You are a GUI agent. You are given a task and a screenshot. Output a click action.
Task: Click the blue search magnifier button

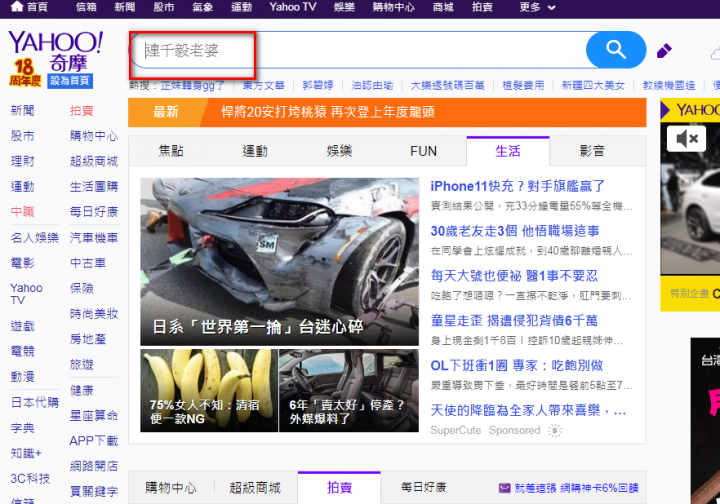(x=616, y=50)
